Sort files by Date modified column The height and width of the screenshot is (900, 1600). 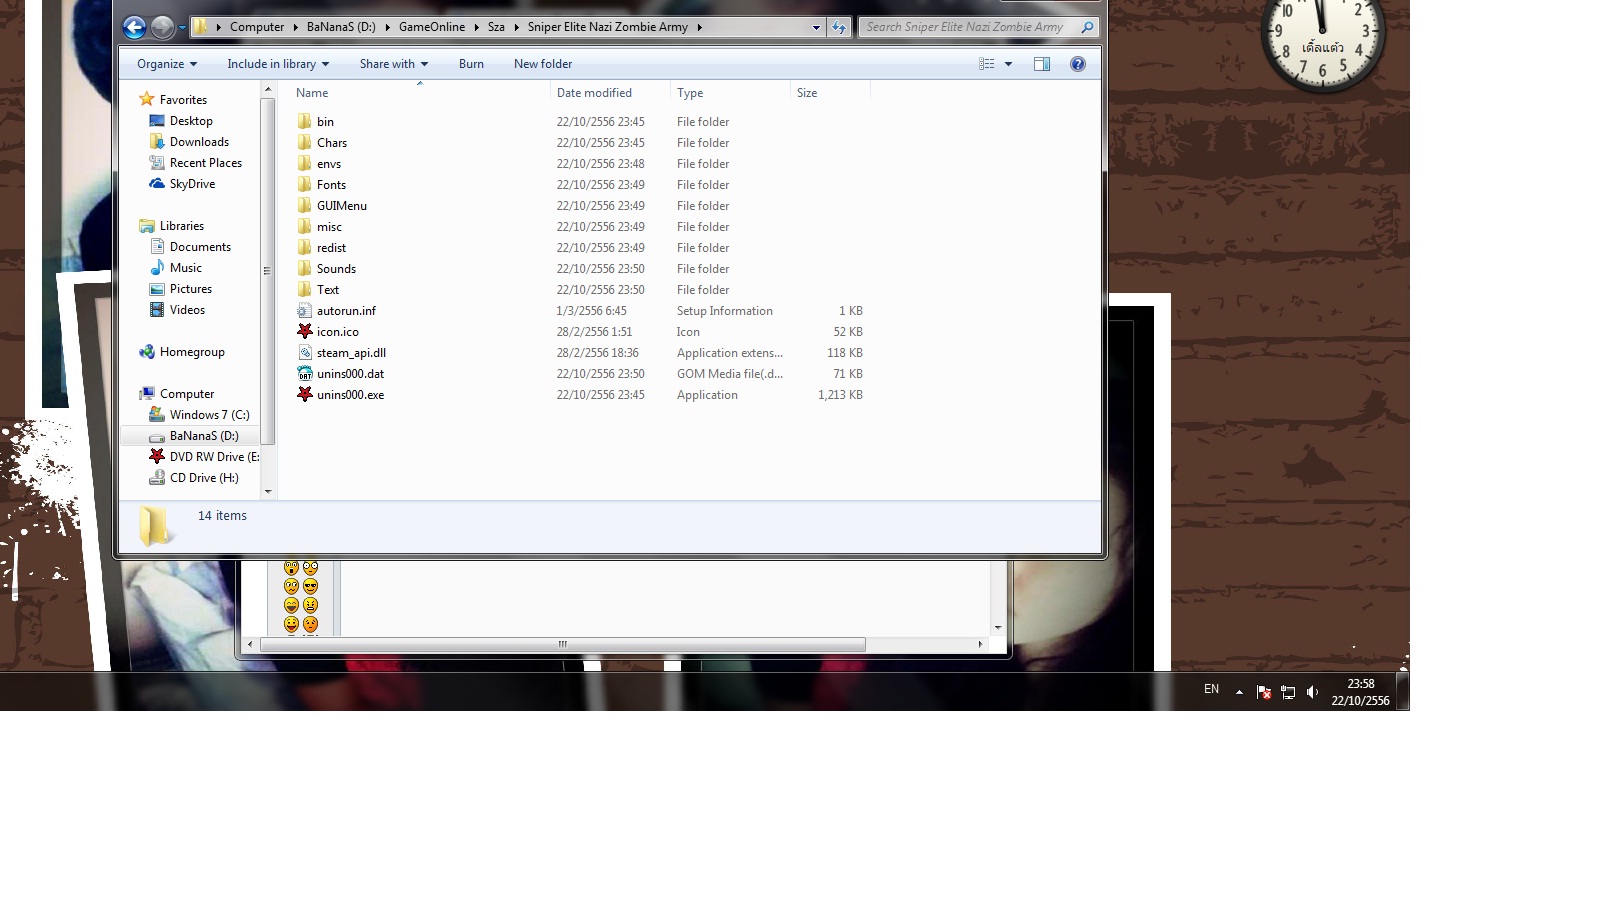[594, 93]
